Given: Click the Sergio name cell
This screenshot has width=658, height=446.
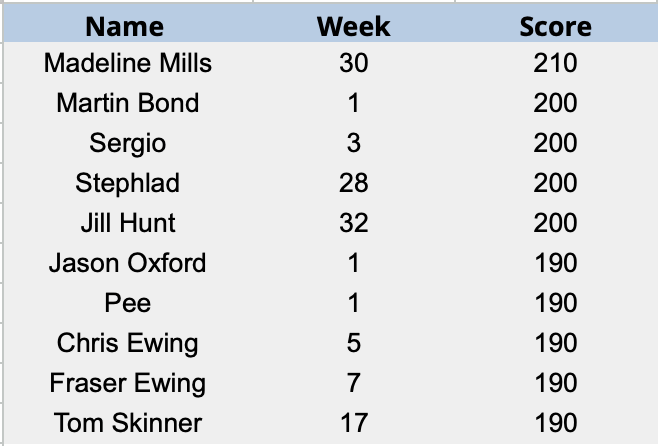Looking at the screenshot, I should 128,143.
